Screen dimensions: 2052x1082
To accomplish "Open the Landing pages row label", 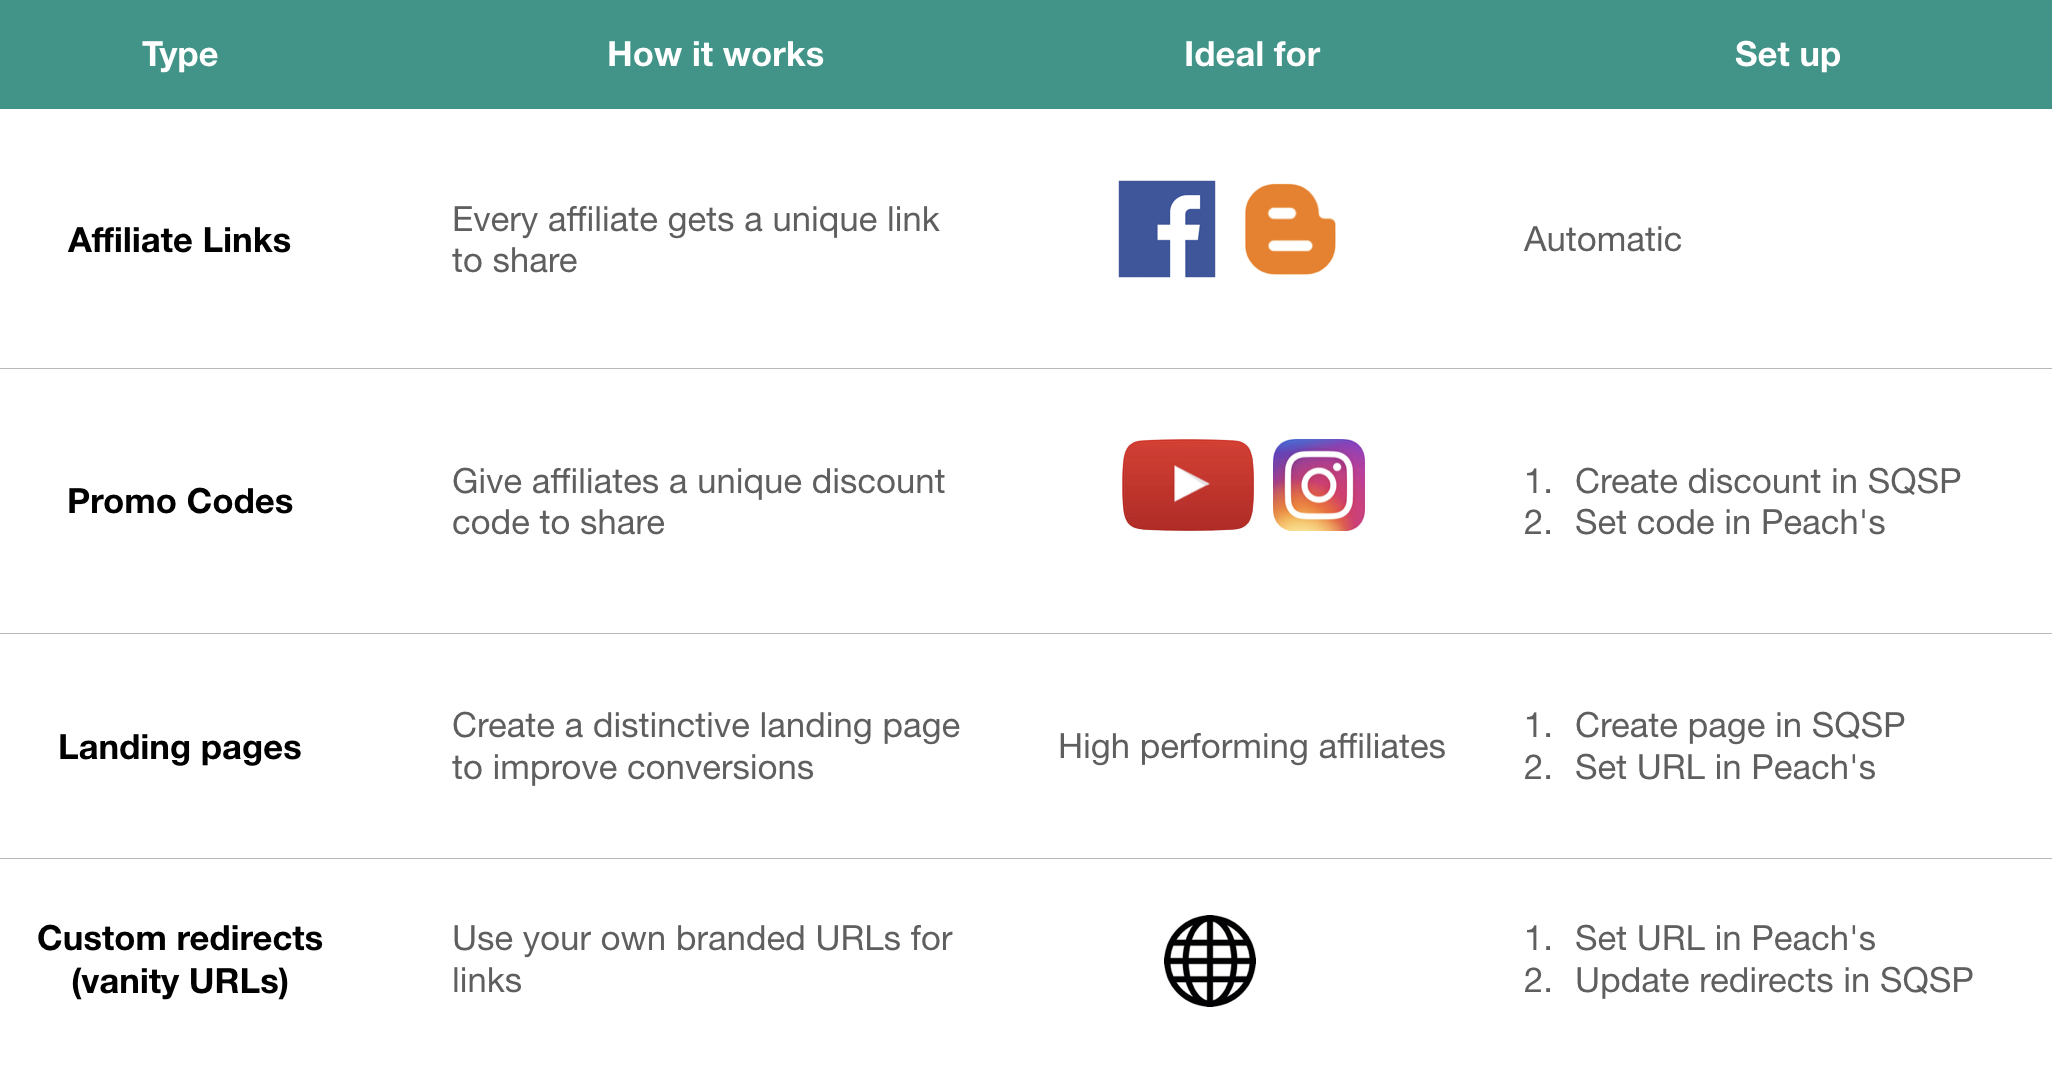I will 180,747.
